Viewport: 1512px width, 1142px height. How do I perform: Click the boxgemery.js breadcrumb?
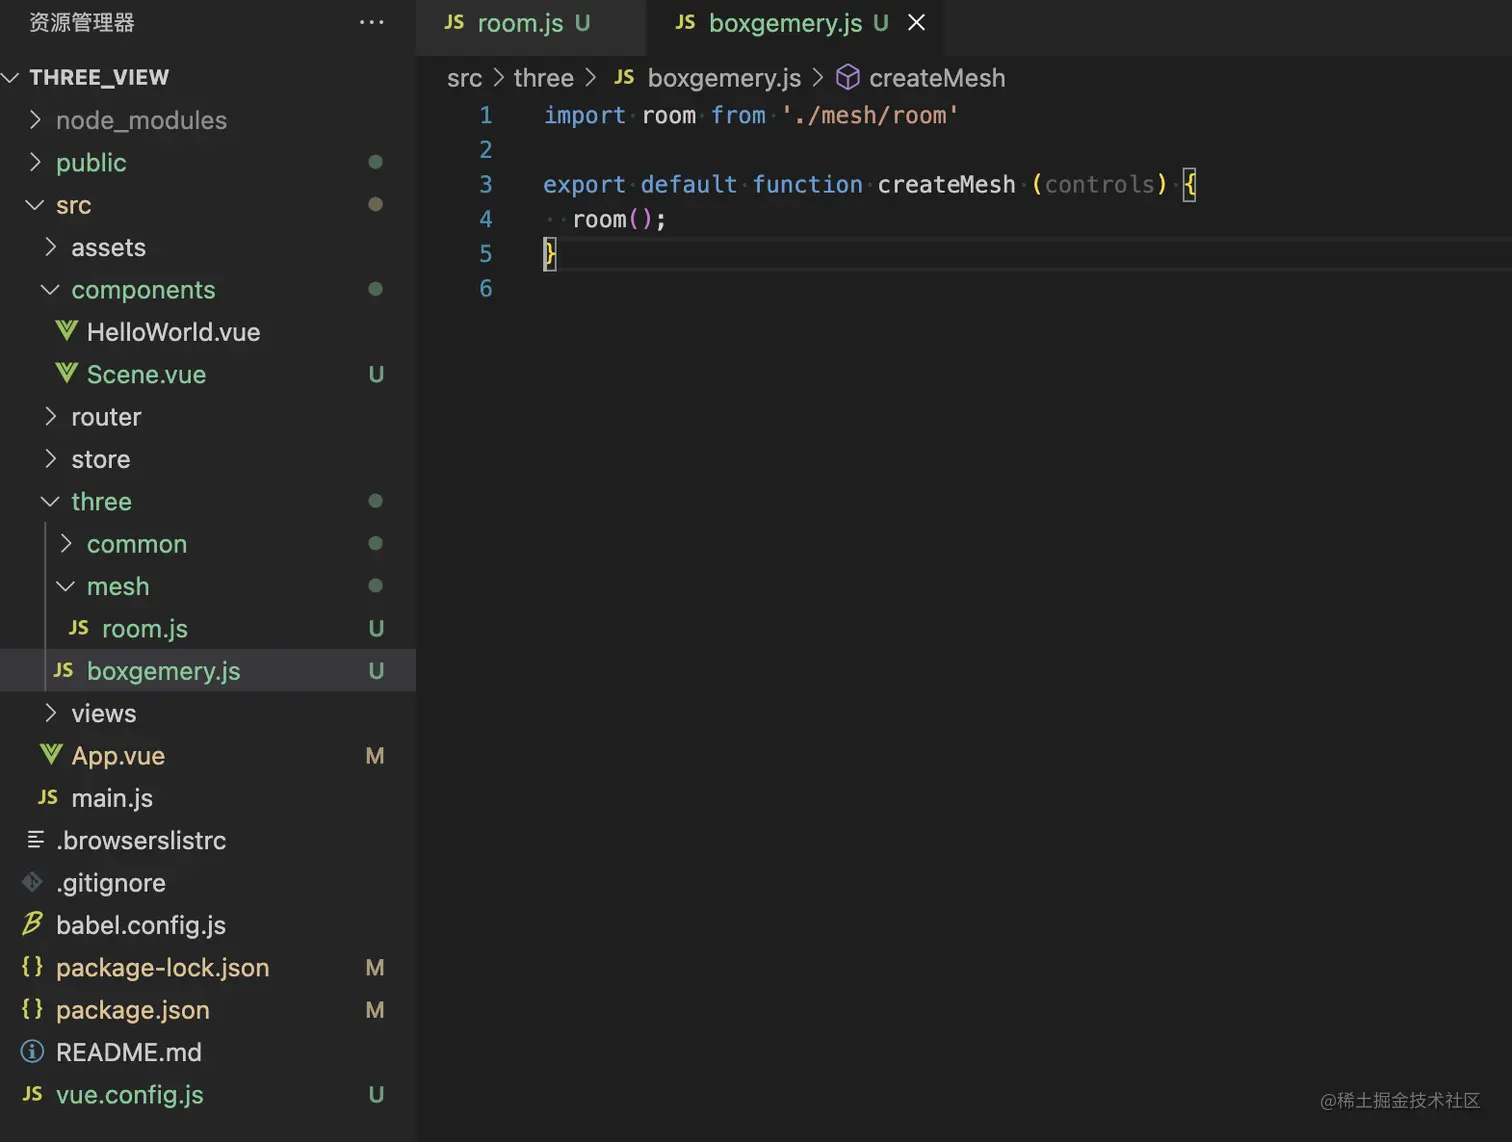tap(724, 78)
